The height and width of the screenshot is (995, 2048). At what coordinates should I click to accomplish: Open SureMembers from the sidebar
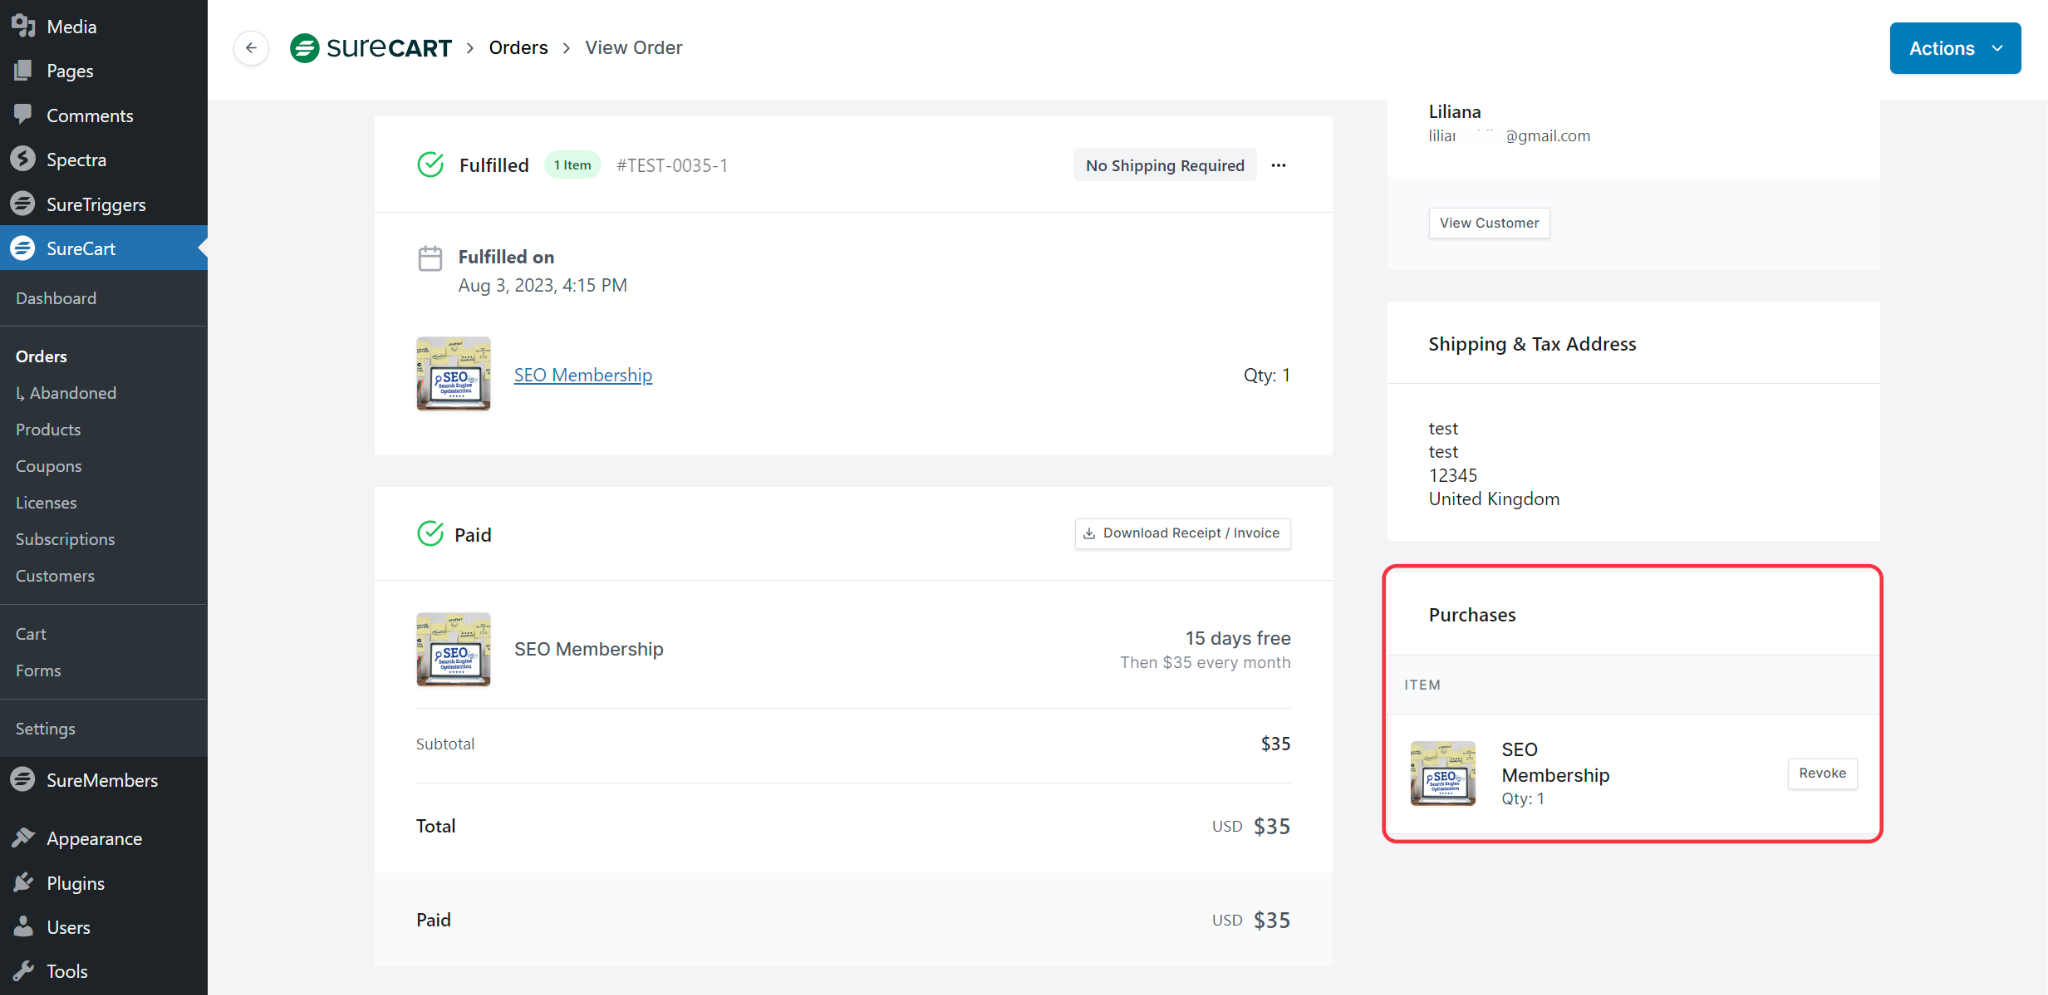click(x=101, y=780)
